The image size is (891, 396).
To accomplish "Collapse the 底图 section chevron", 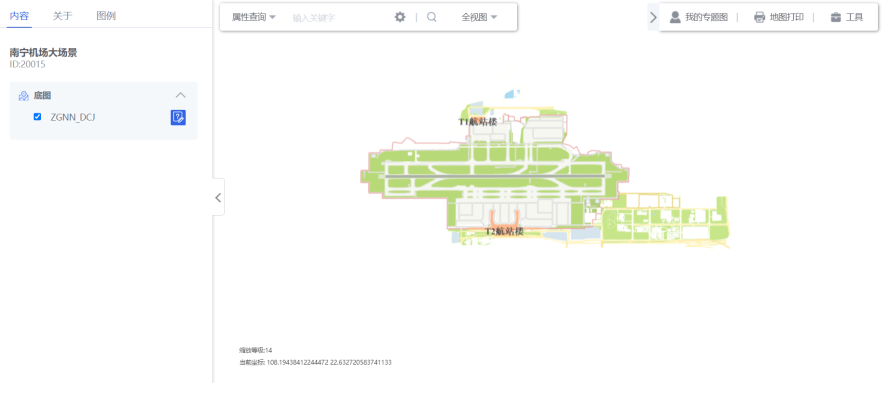I will tap(181, 95).
